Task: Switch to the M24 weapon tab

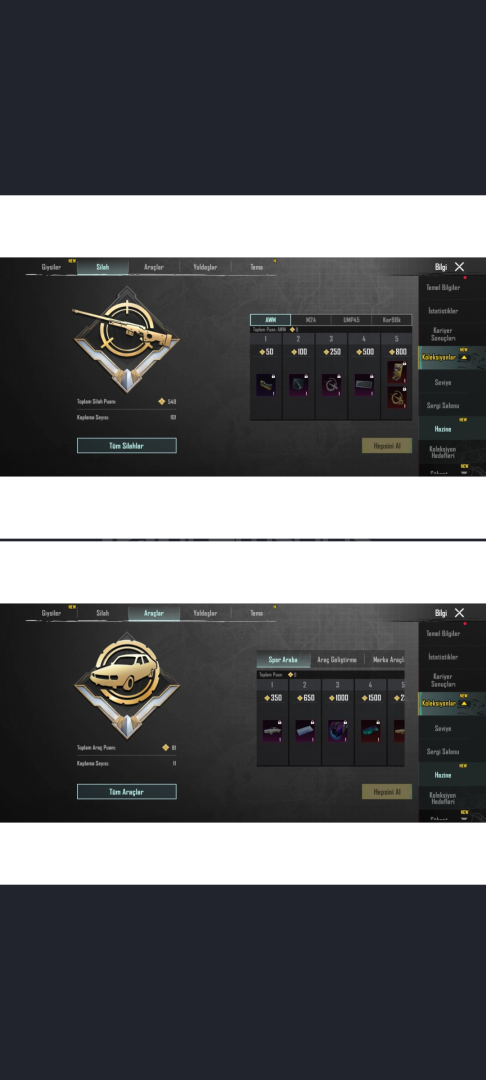Action: (x=311, y=320)
